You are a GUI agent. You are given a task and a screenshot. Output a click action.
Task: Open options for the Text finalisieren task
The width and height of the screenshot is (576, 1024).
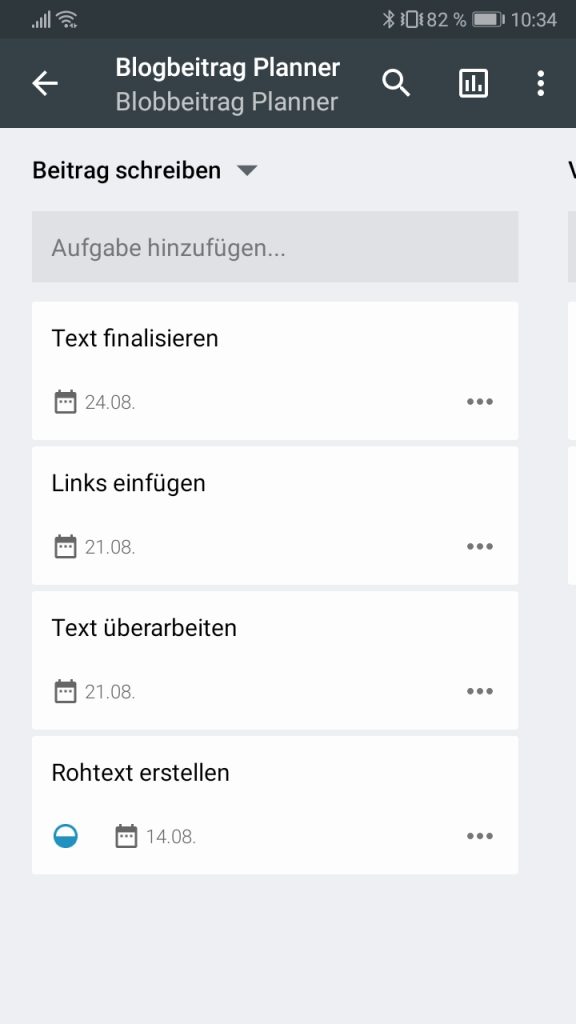pos(480,401)
